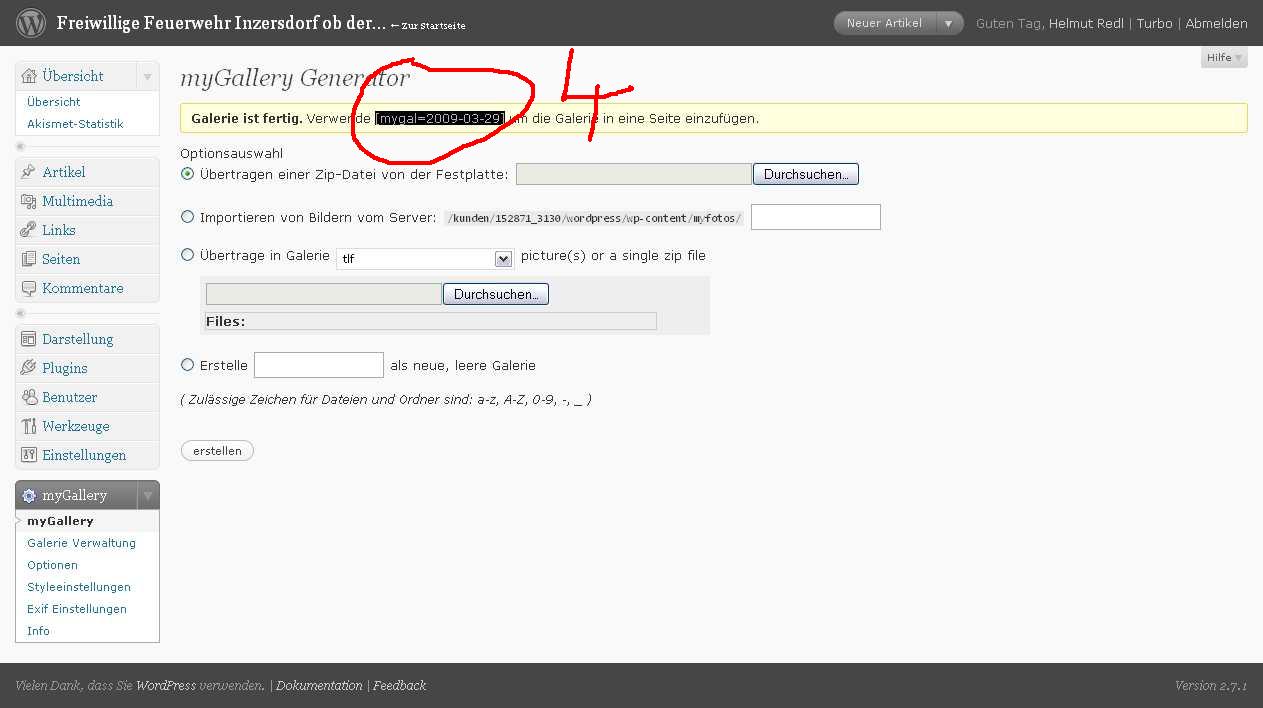Select the Übertrage in Galerie radio option
The height and width of the screenshot is (708, 1263).
(x=187, y=255)
